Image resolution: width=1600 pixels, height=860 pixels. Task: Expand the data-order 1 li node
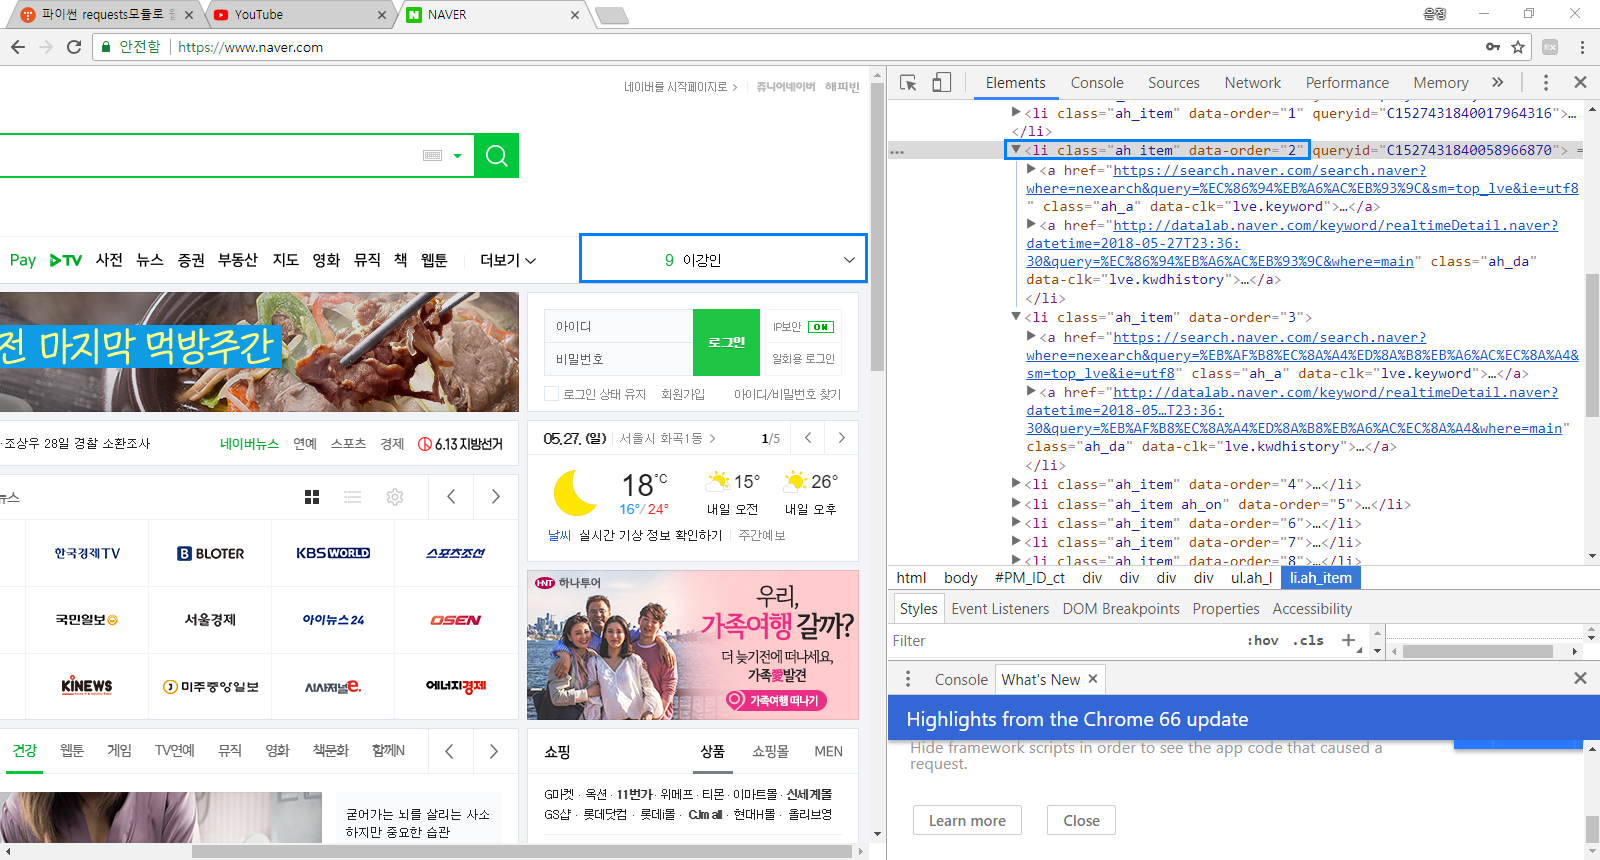1016,113
